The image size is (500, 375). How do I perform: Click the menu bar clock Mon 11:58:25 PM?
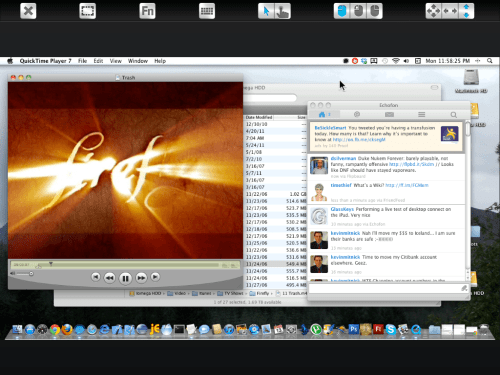pyautogui.click(x=447, y=61)
